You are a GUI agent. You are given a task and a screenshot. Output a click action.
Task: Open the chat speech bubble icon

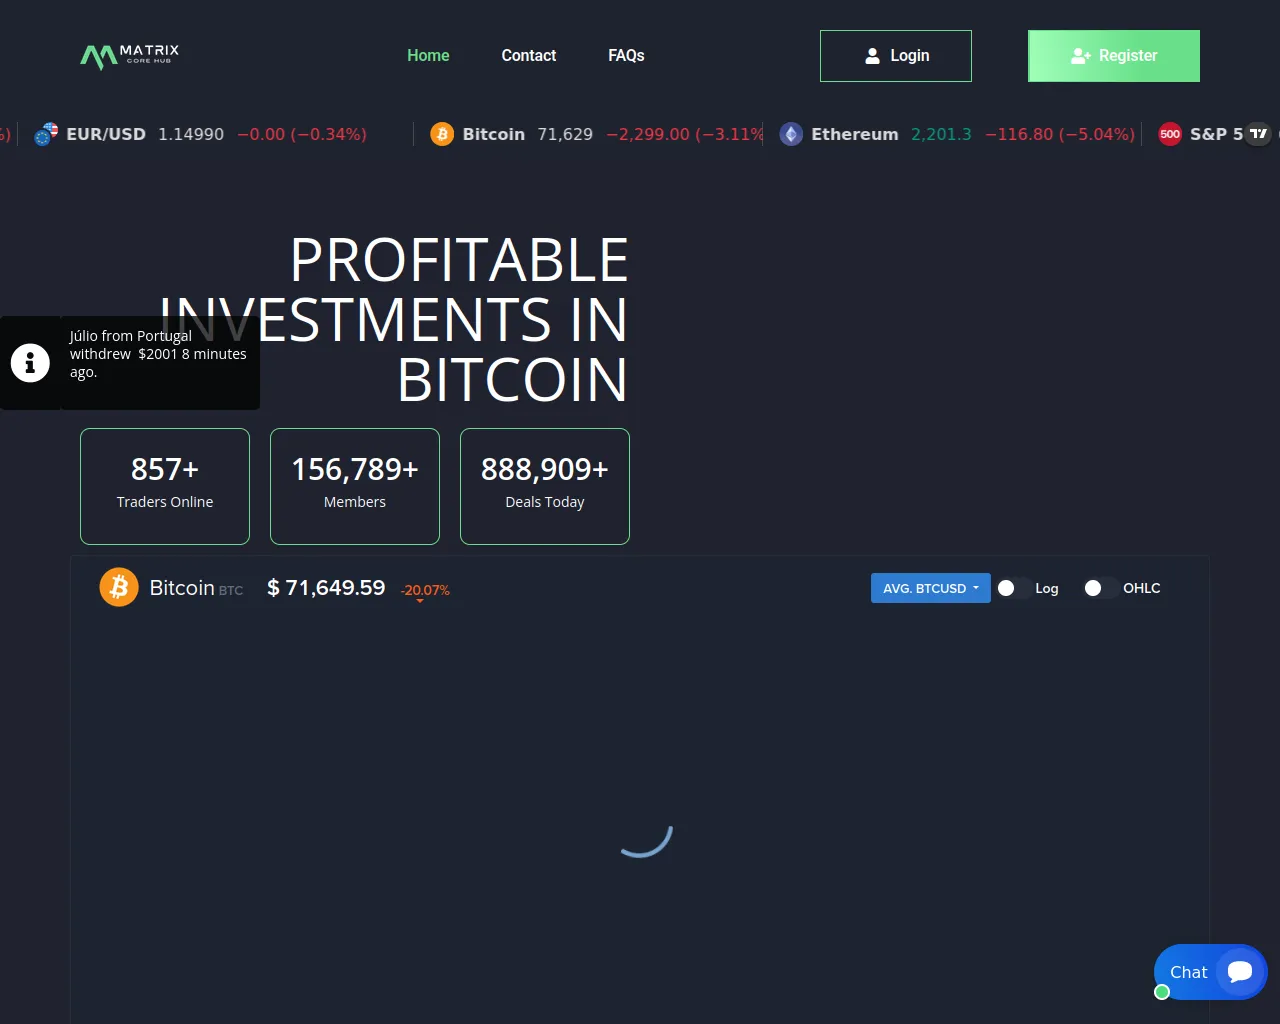click(1240, 972)
